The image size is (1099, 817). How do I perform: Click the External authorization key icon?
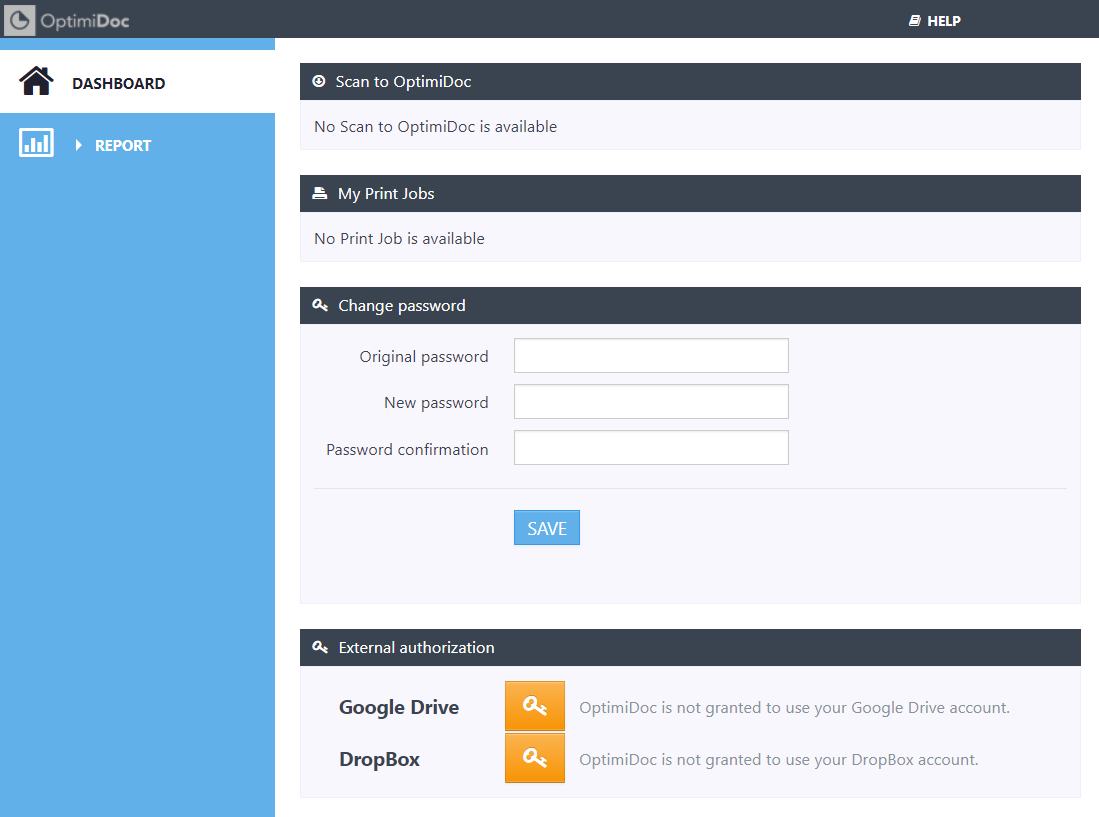pyautogui.click(x=320, y=648)
